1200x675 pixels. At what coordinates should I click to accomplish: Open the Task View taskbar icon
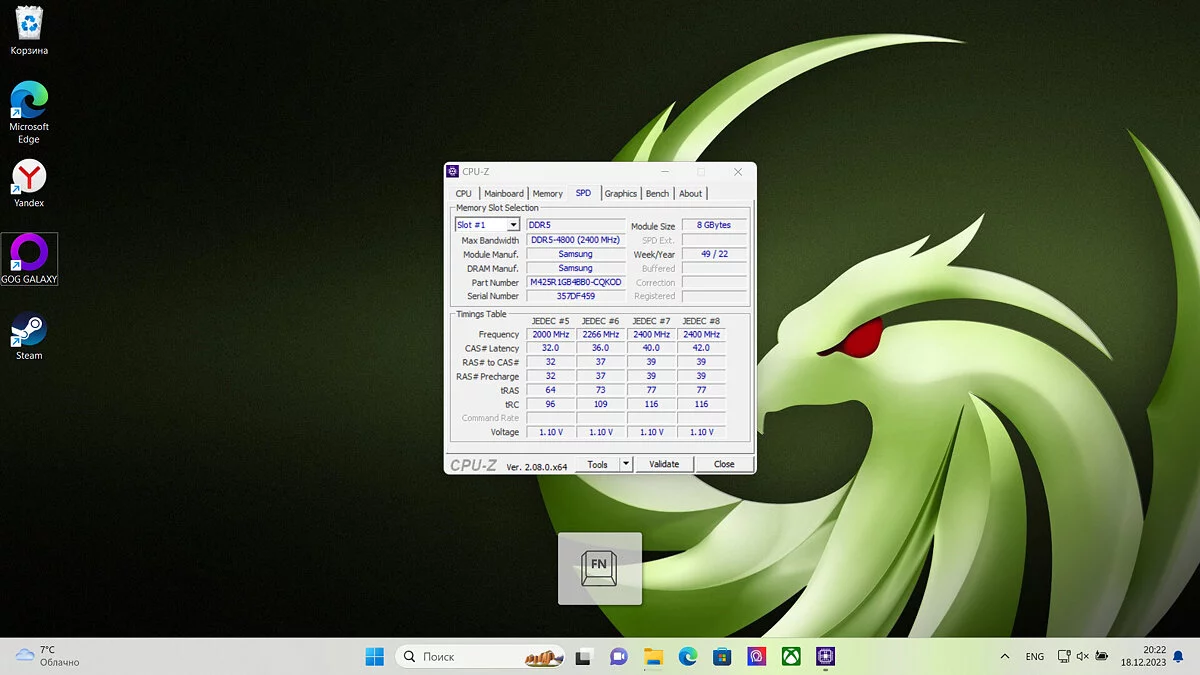click(x=585, y=656)
